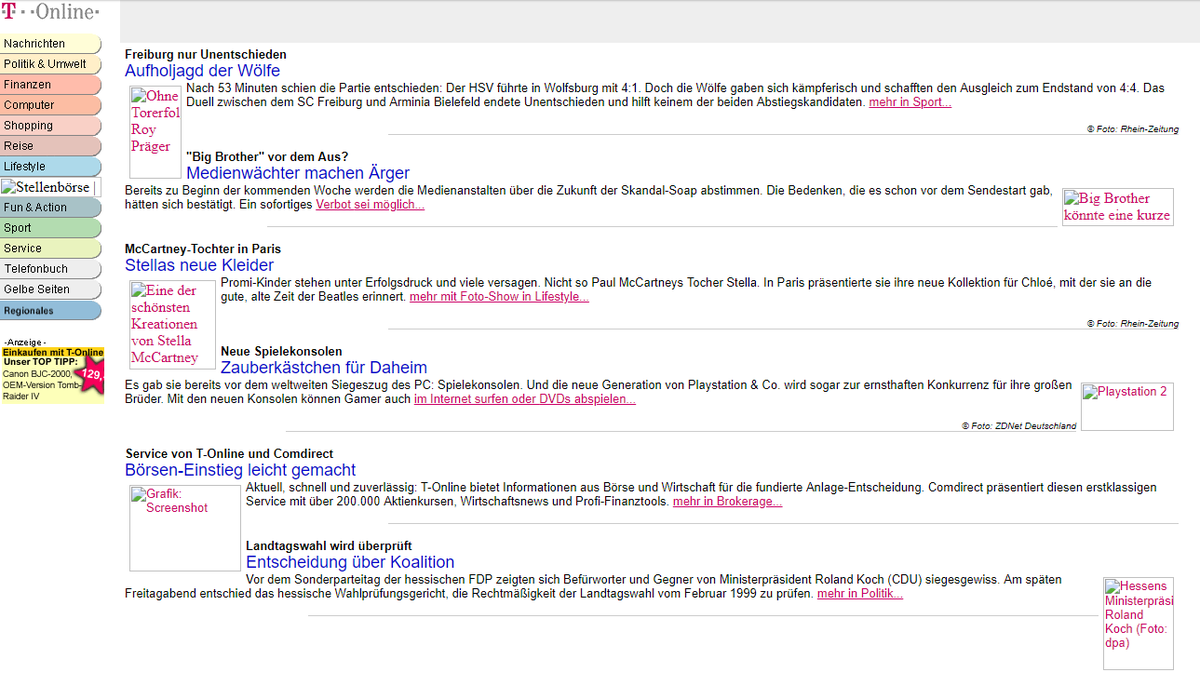Open headline Entscheidung über Koalition
The width and height of the screenshot is (1200, 699).
(x=350, y=562)
